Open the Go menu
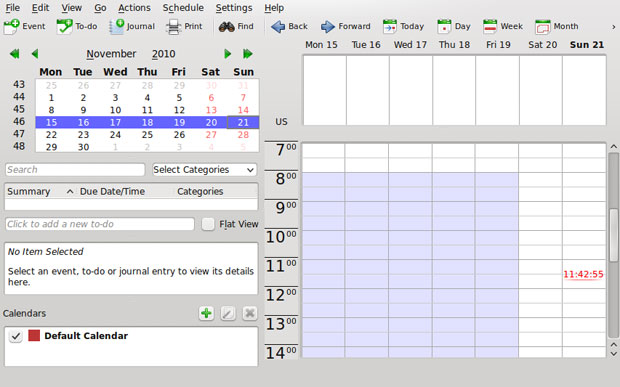The image size is (620, 387). (100, 8)
